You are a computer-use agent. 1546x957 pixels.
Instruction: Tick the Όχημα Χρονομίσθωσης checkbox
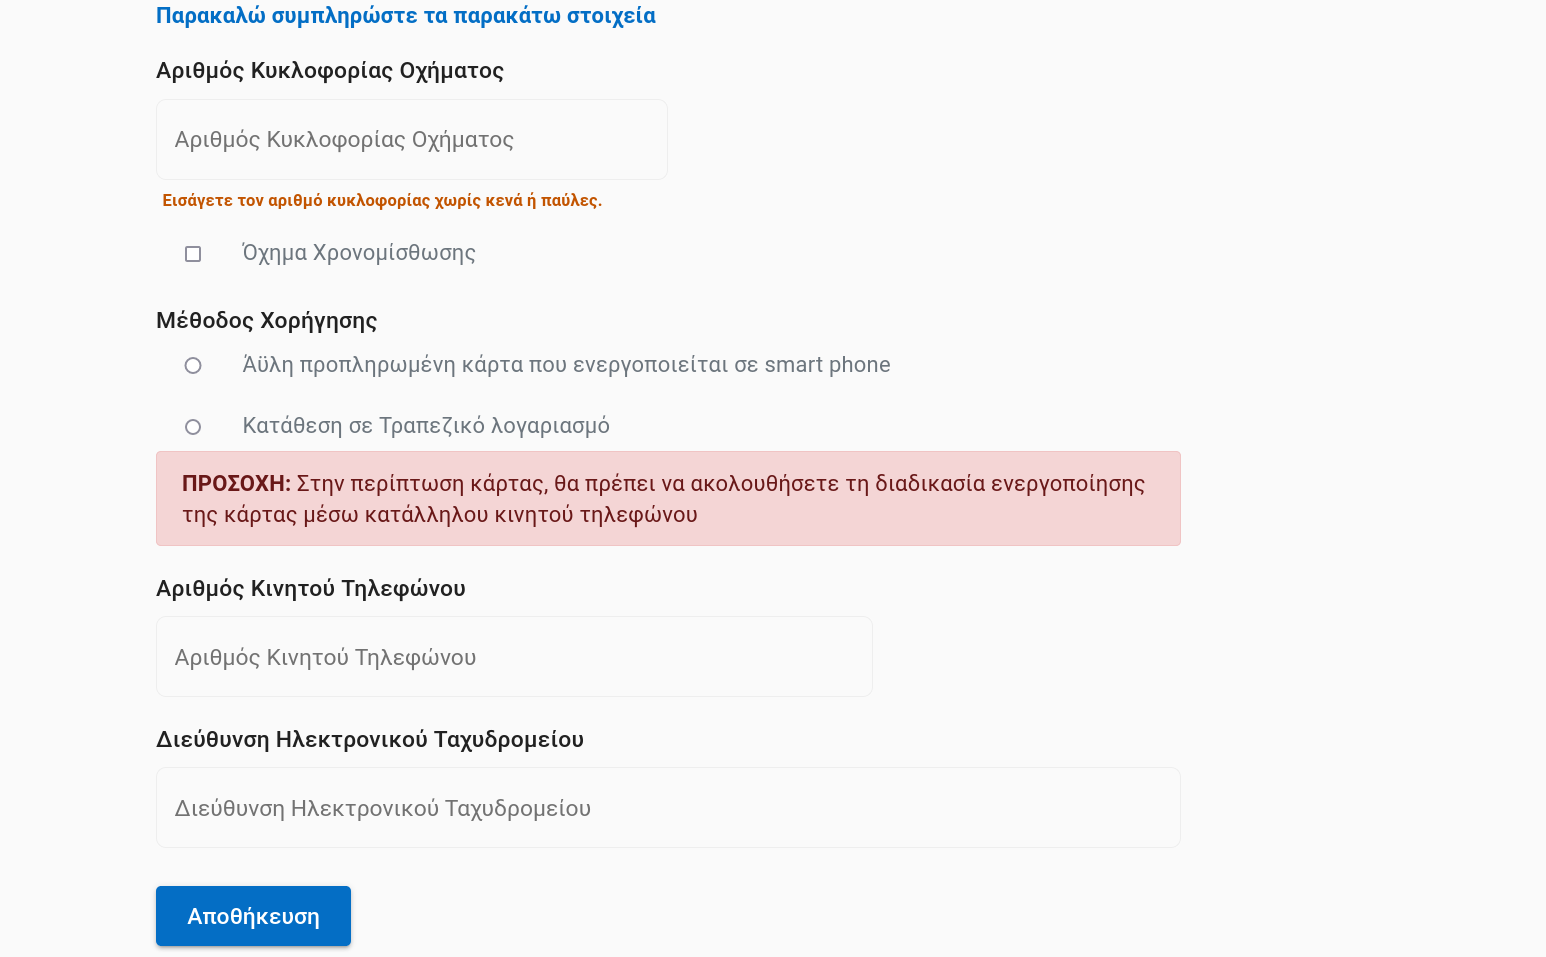point(193,254)
